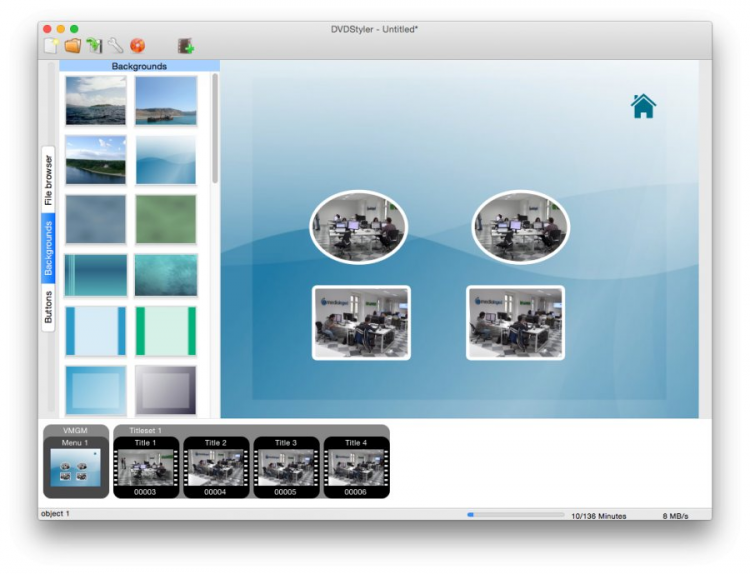Click the DVDStyler - Untitled window title

[x=374, y=29]
